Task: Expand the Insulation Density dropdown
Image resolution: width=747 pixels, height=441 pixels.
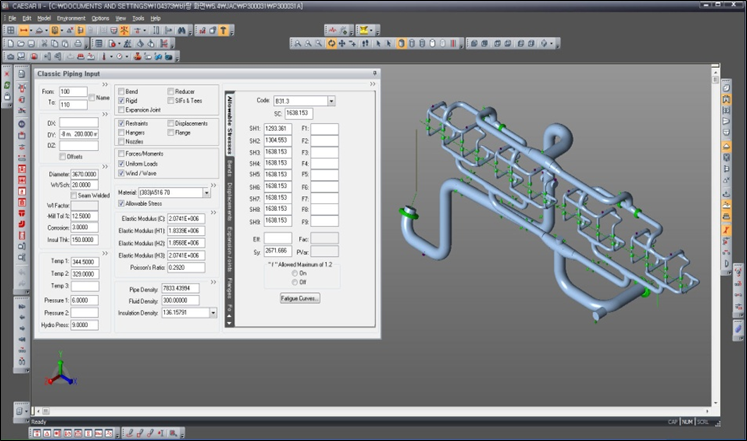Action: 215,312
